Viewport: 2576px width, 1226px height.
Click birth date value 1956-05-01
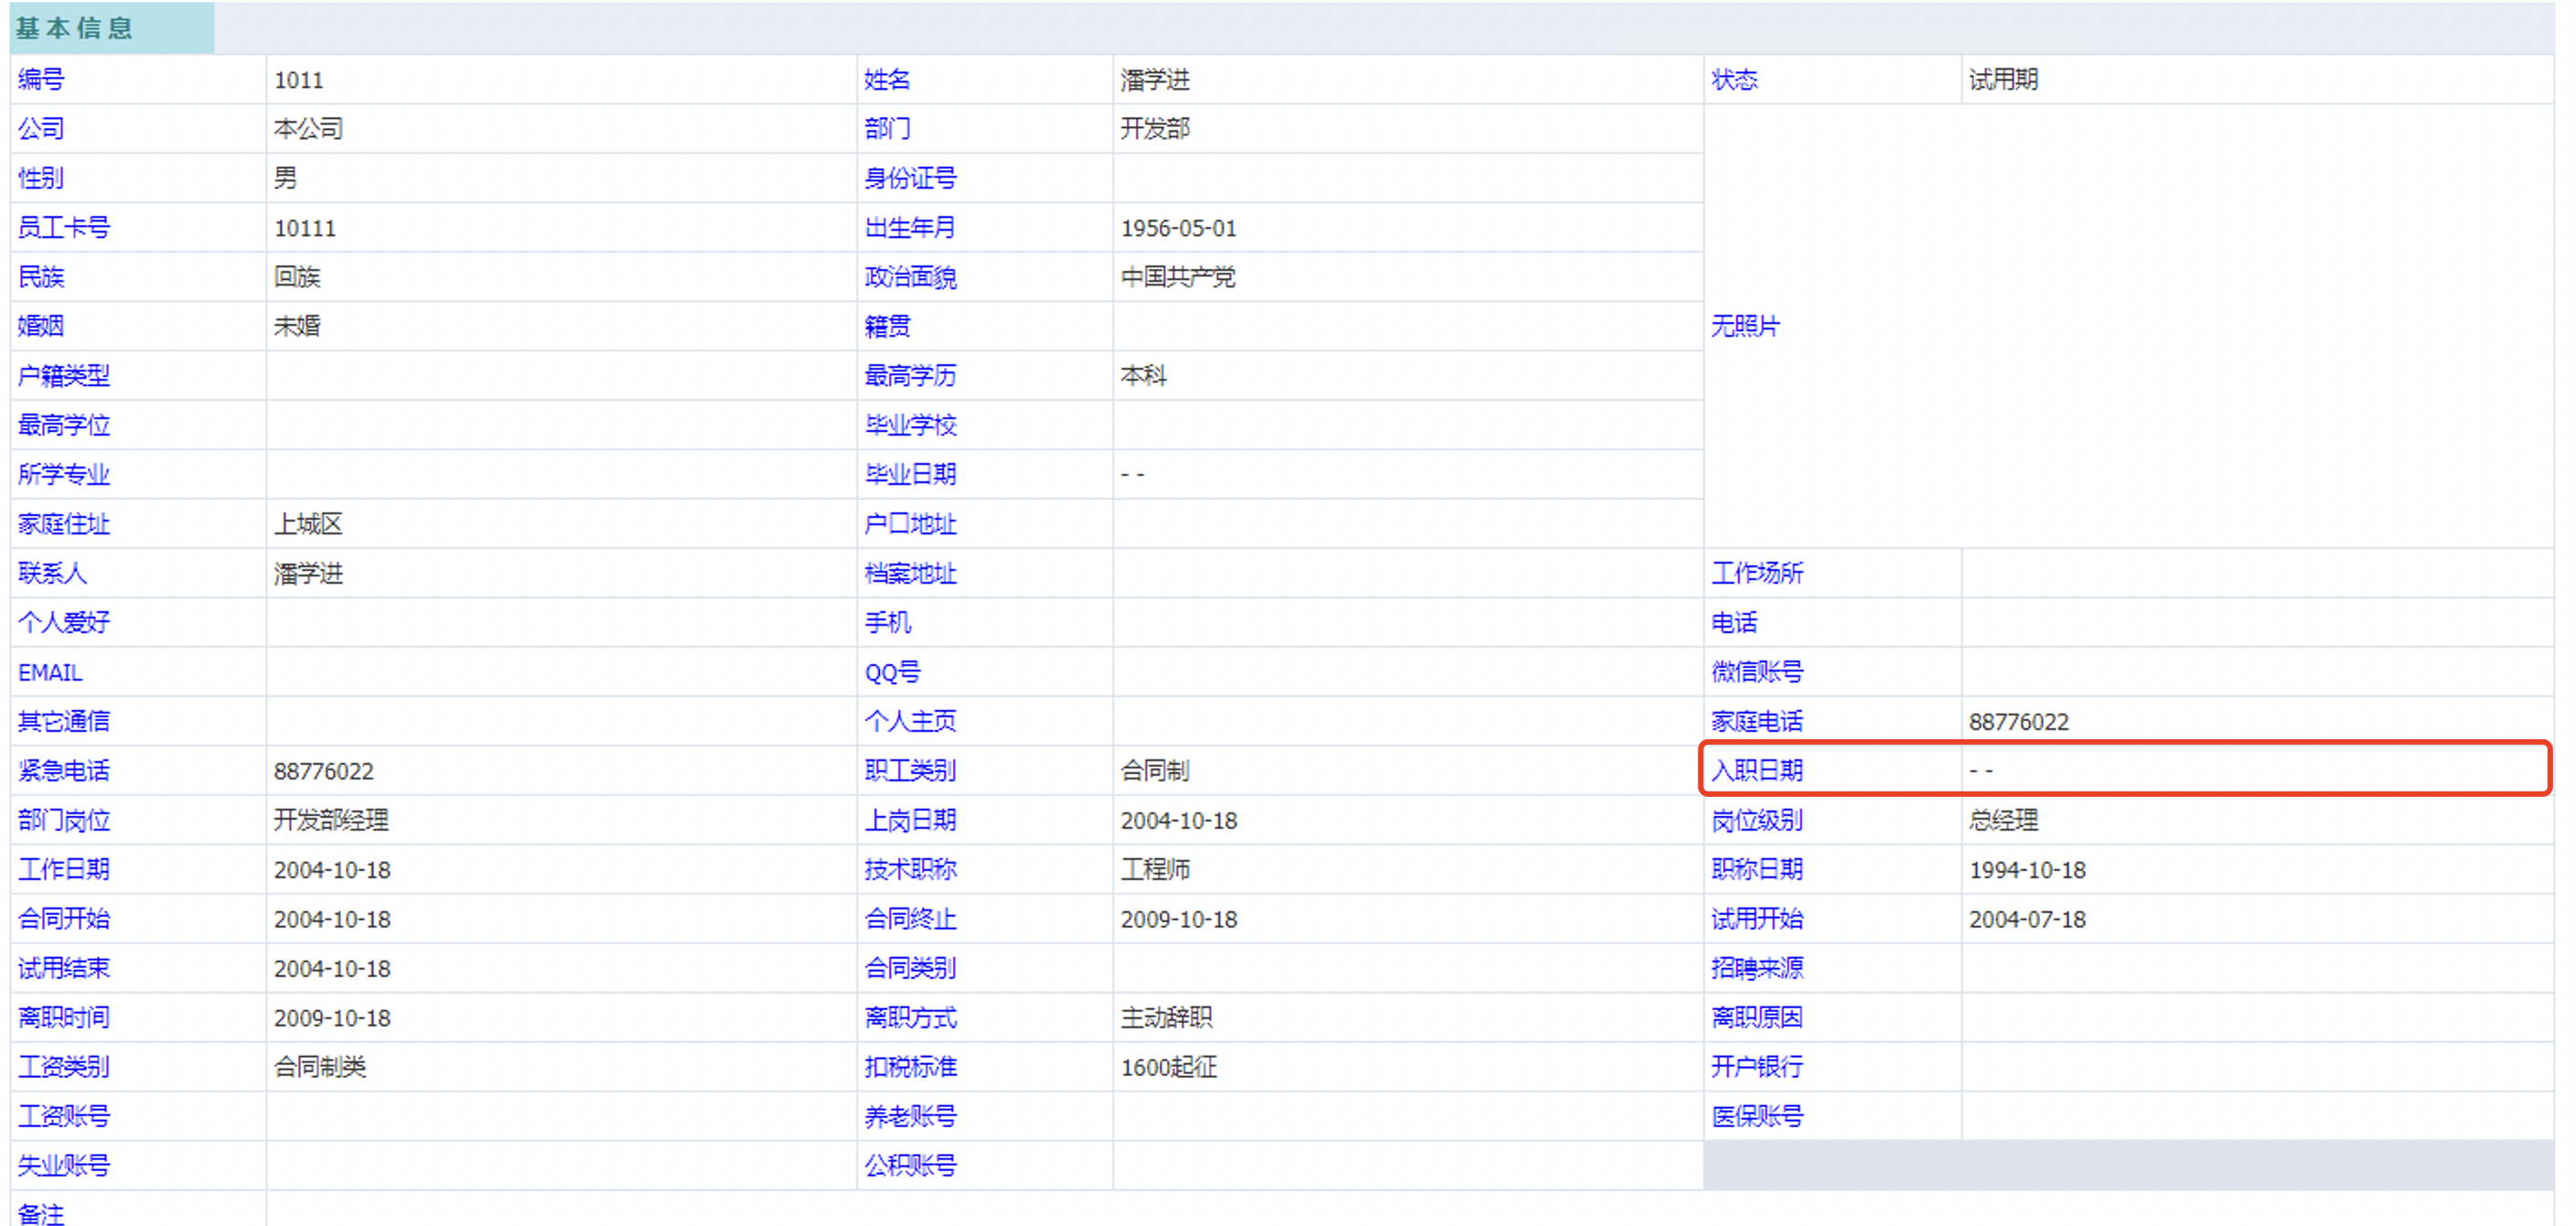click(x=1177, y=228)
